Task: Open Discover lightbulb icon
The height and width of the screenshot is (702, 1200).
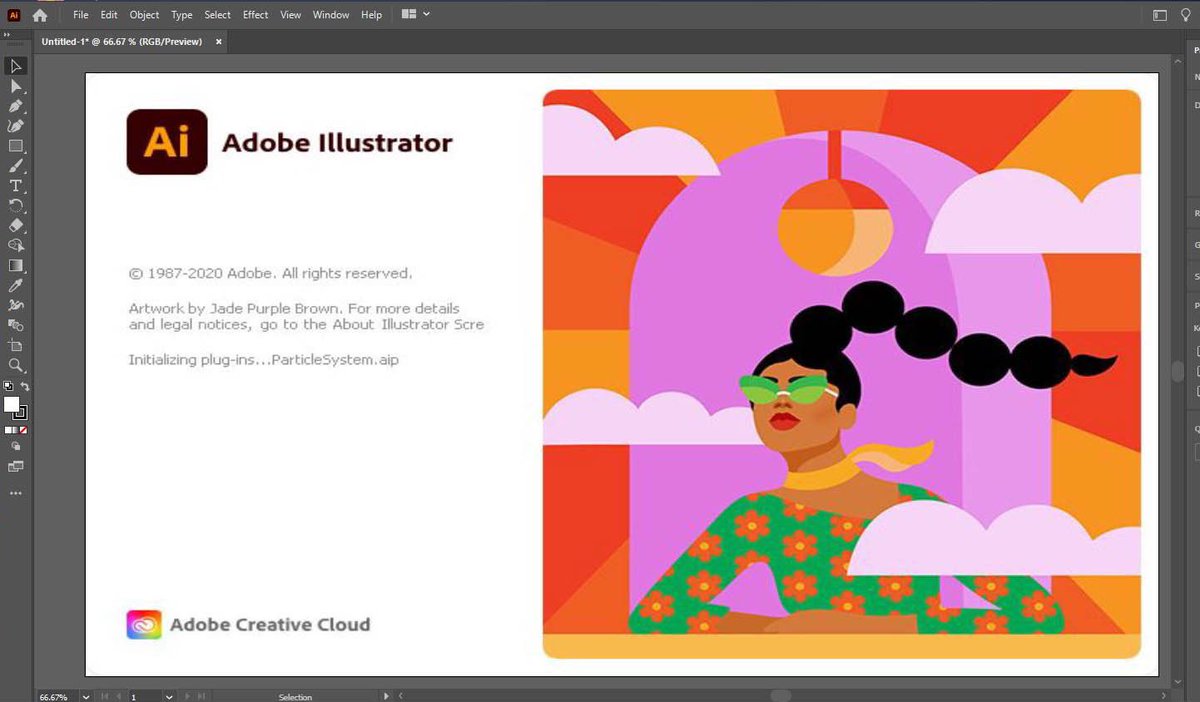Action: (x=1186, y=15)
